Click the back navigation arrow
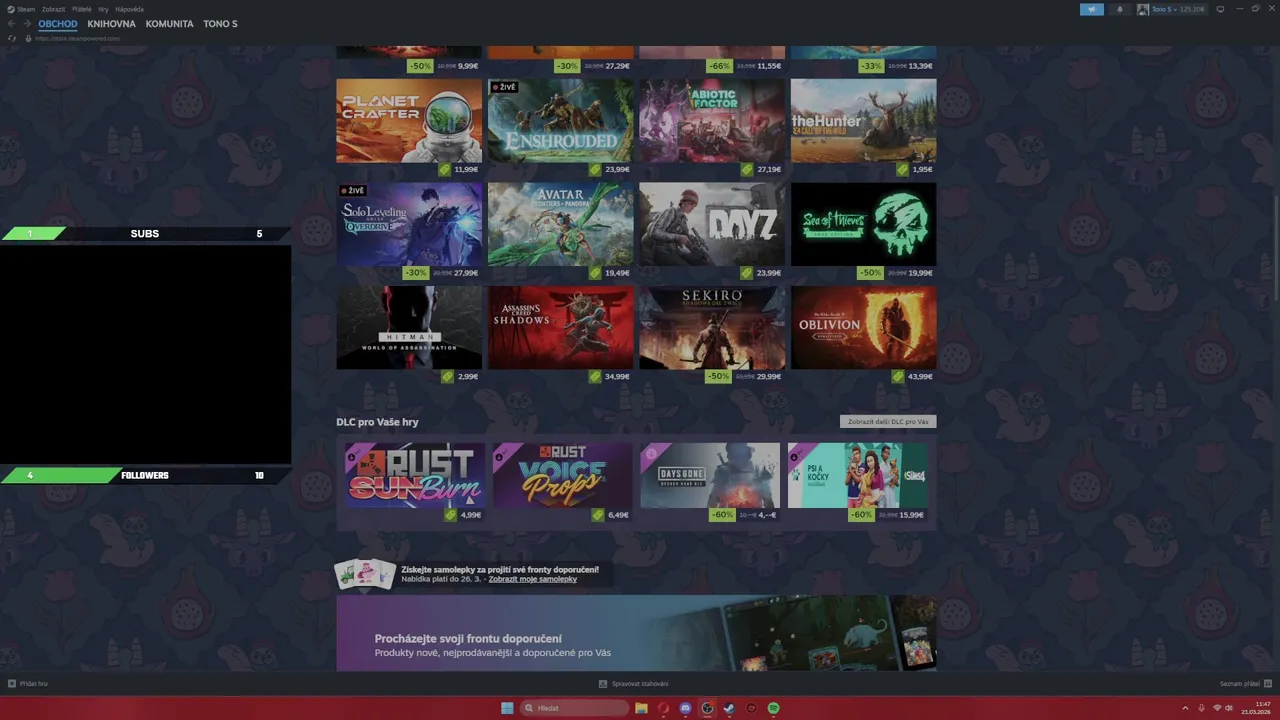The height and width of the screenshot is (720, 1280). pyautogui.click(x=12, y=24)
